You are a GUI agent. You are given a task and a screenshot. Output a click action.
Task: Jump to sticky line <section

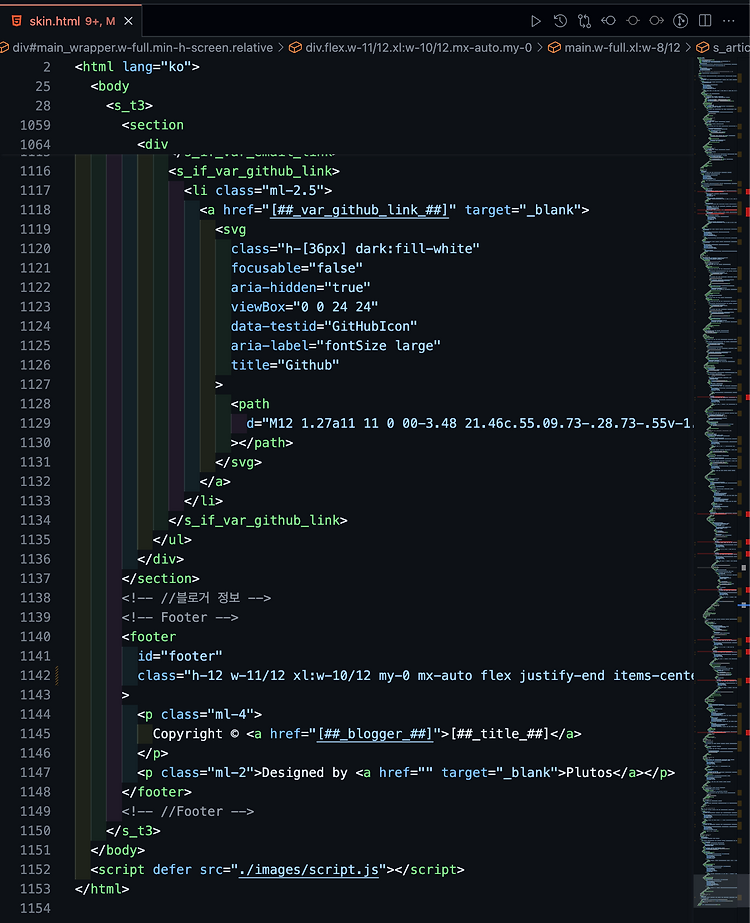pyautogui.click(x=153, y=125)
